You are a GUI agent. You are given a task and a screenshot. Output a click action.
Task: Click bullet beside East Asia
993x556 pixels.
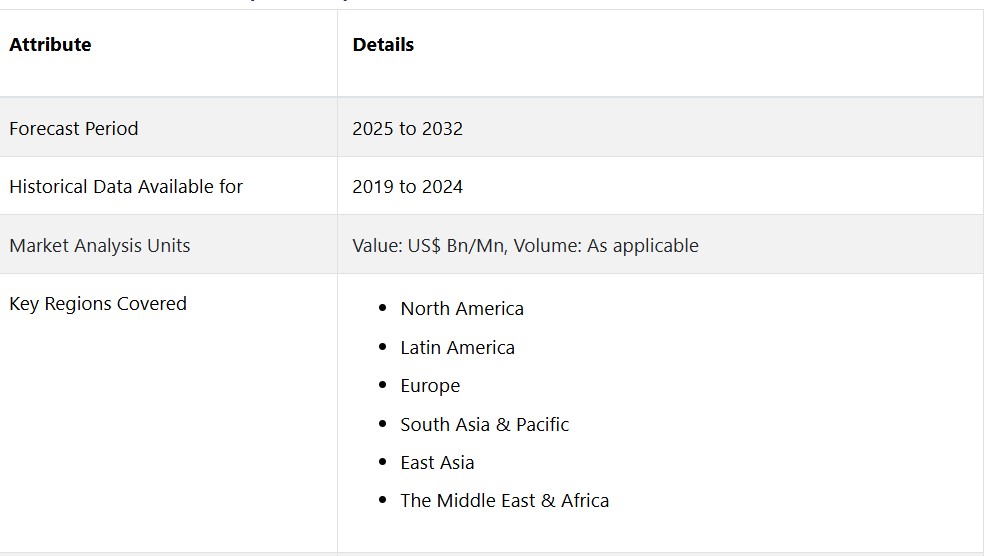383,462
